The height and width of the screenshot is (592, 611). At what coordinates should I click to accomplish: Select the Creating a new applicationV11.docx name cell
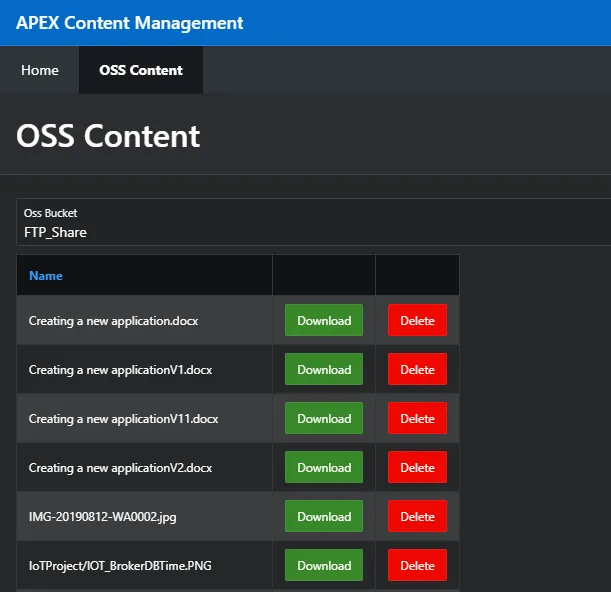pyautogui.click(x=145, y=419)
